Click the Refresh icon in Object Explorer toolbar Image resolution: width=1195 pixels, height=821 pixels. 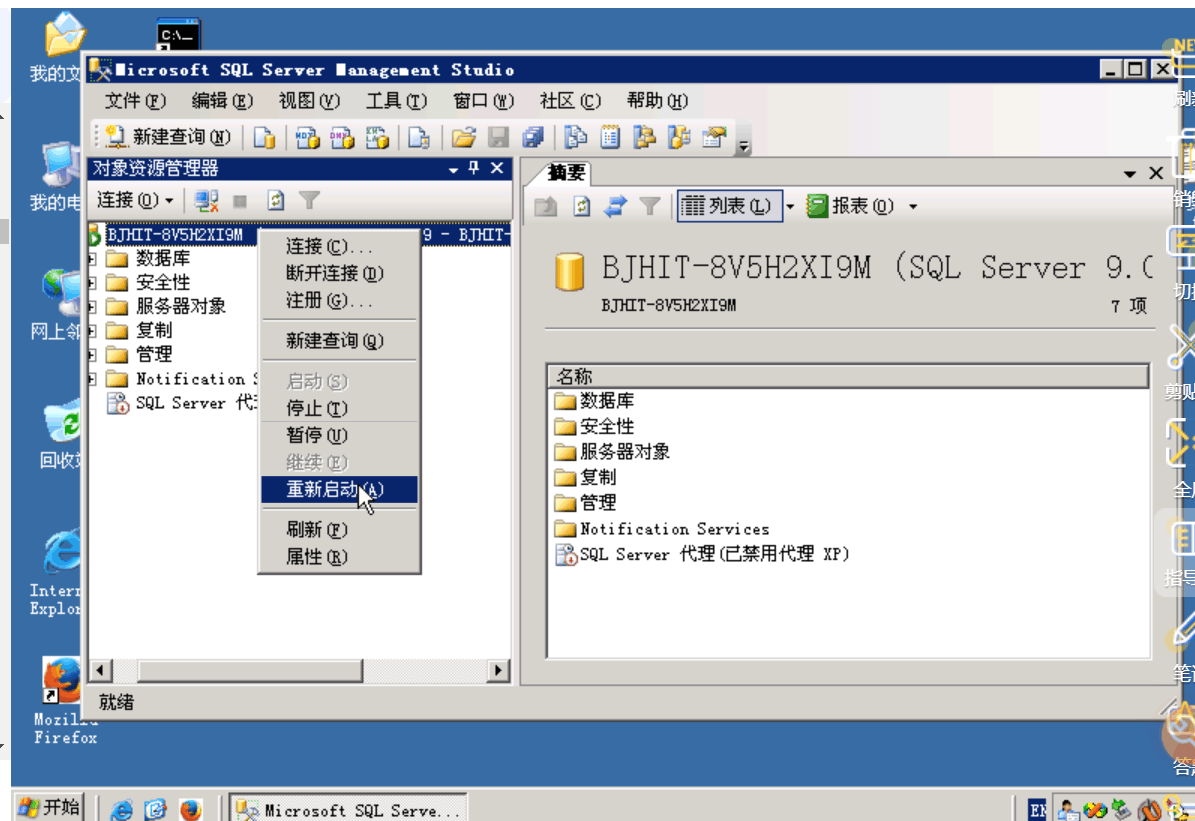[275, 201]
